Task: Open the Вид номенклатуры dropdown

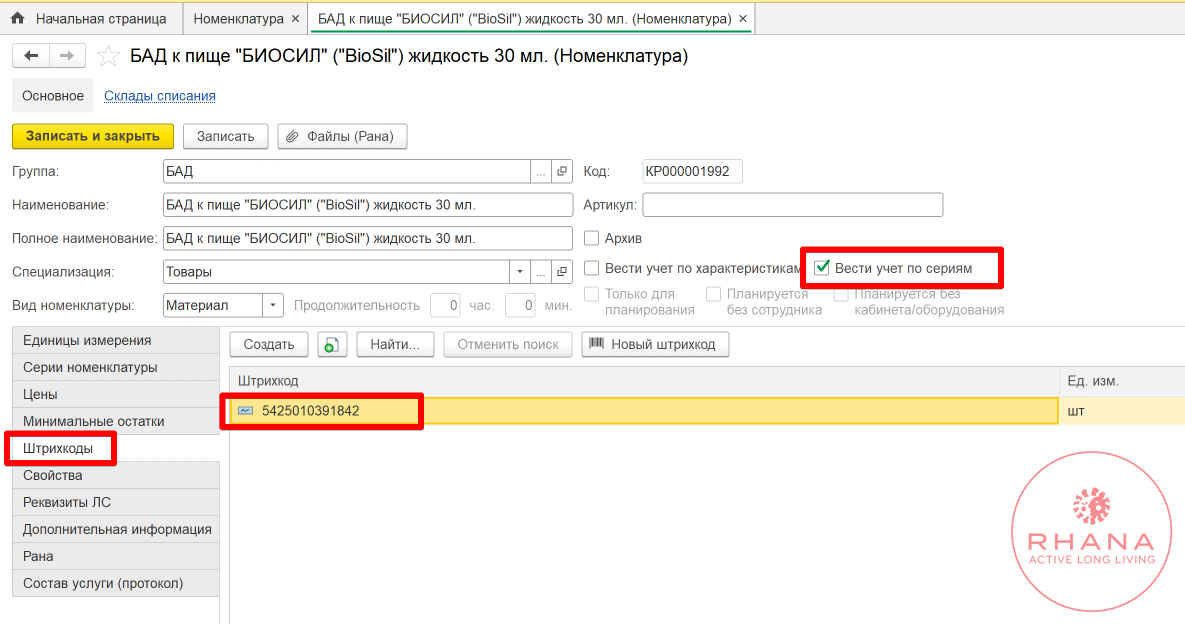Action: pos(273,305)
